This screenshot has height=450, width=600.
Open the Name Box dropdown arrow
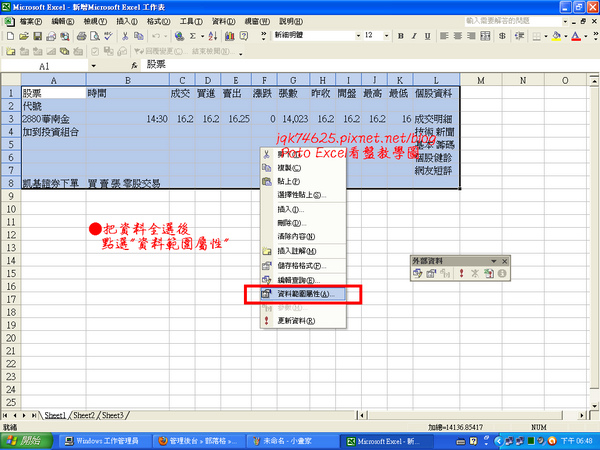click(x=93, y=66)
